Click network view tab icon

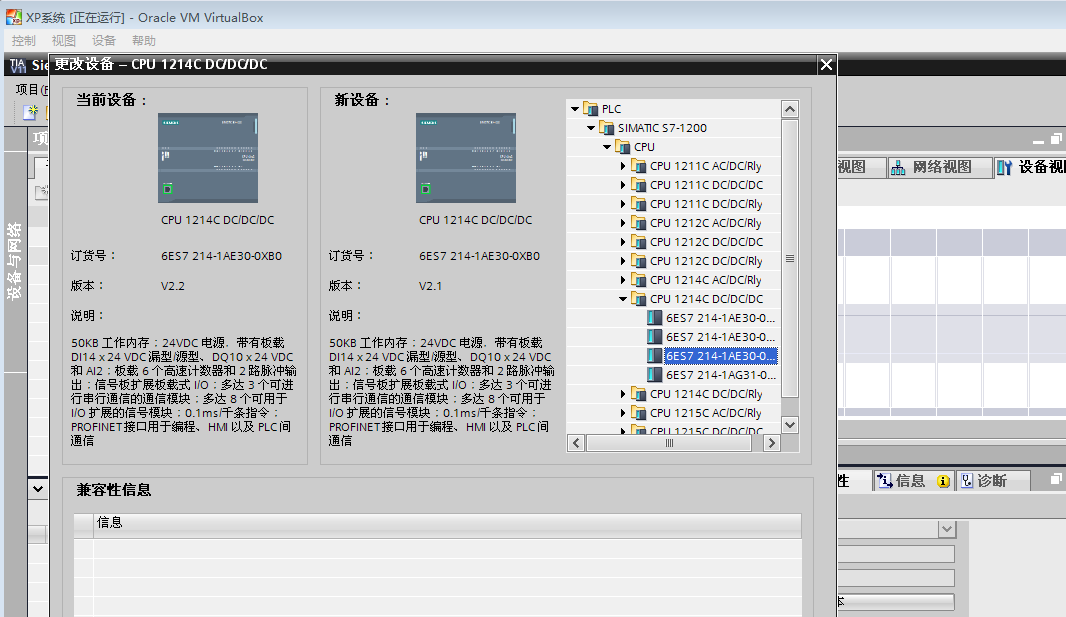[x=898, y=167]
